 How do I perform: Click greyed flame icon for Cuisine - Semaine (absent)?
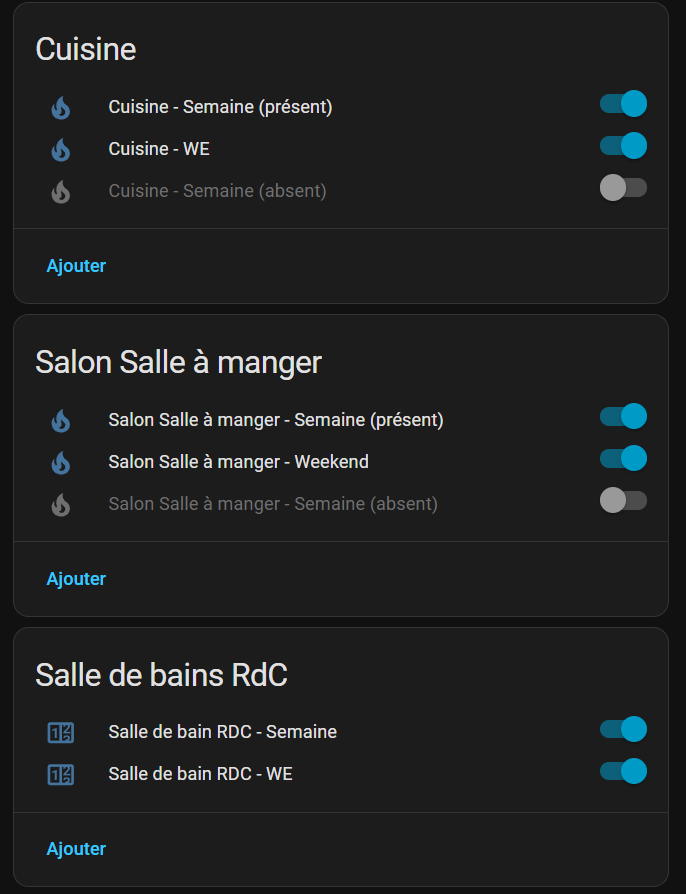click(x=61, y=191)
